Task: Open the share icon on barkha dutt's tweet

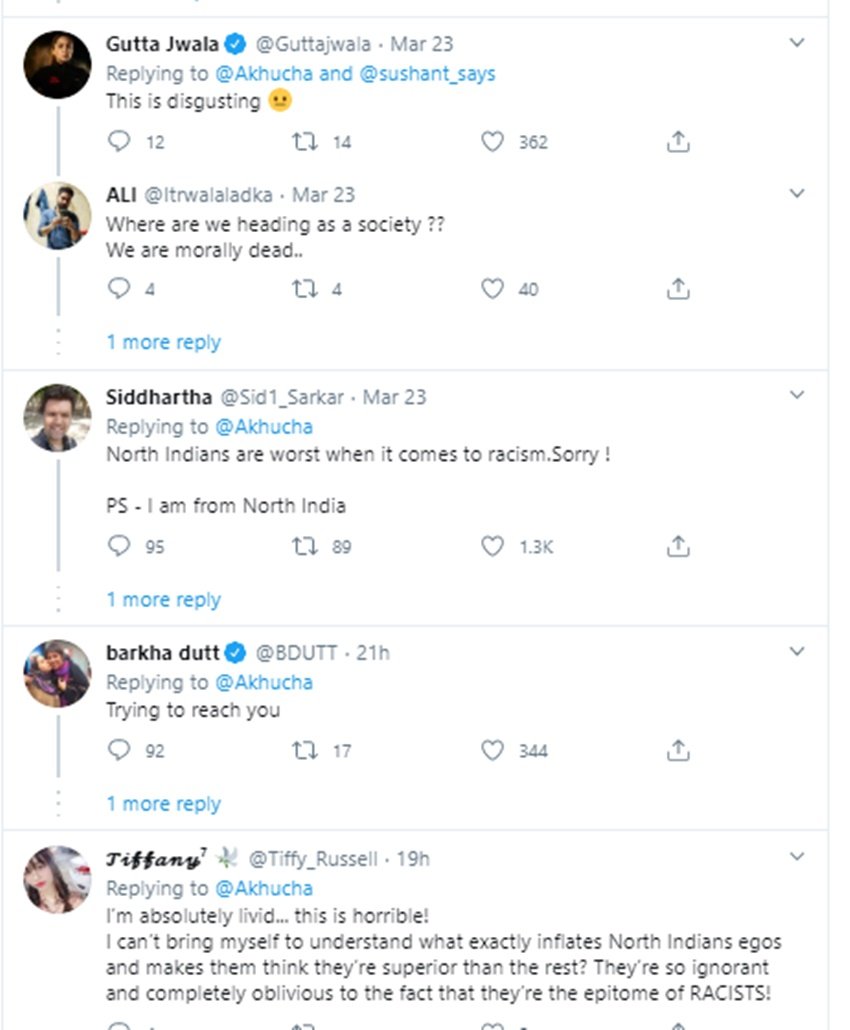Action: point(679,750)
